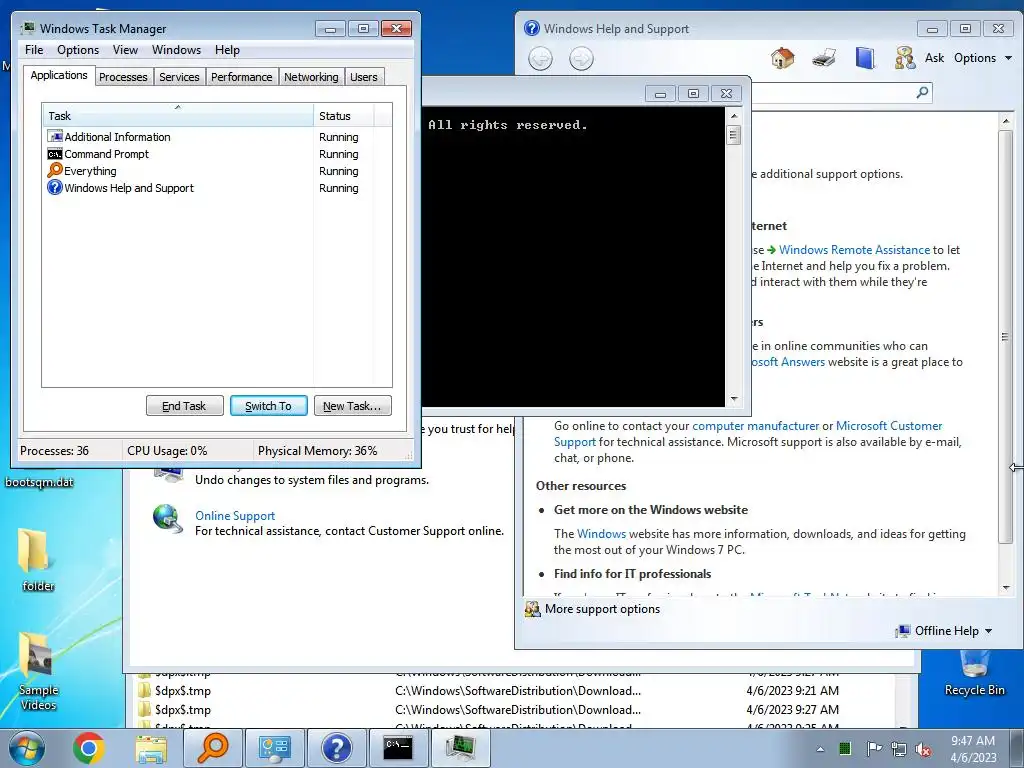This screenshot has height=768, width=1024.
Task: Open the Online Support link
Action: (x=235, y=515)
